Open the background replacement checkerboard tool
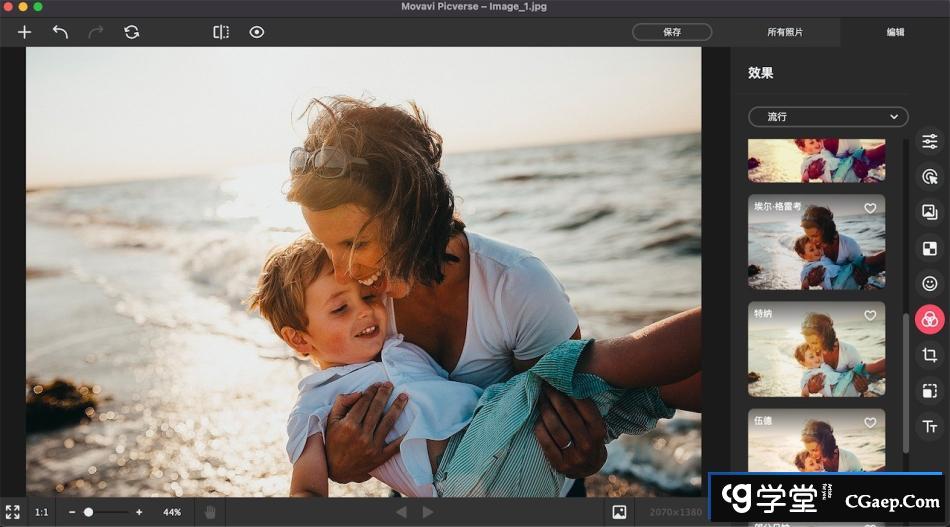This screenshot has height=527, width=950. [929, 248]
